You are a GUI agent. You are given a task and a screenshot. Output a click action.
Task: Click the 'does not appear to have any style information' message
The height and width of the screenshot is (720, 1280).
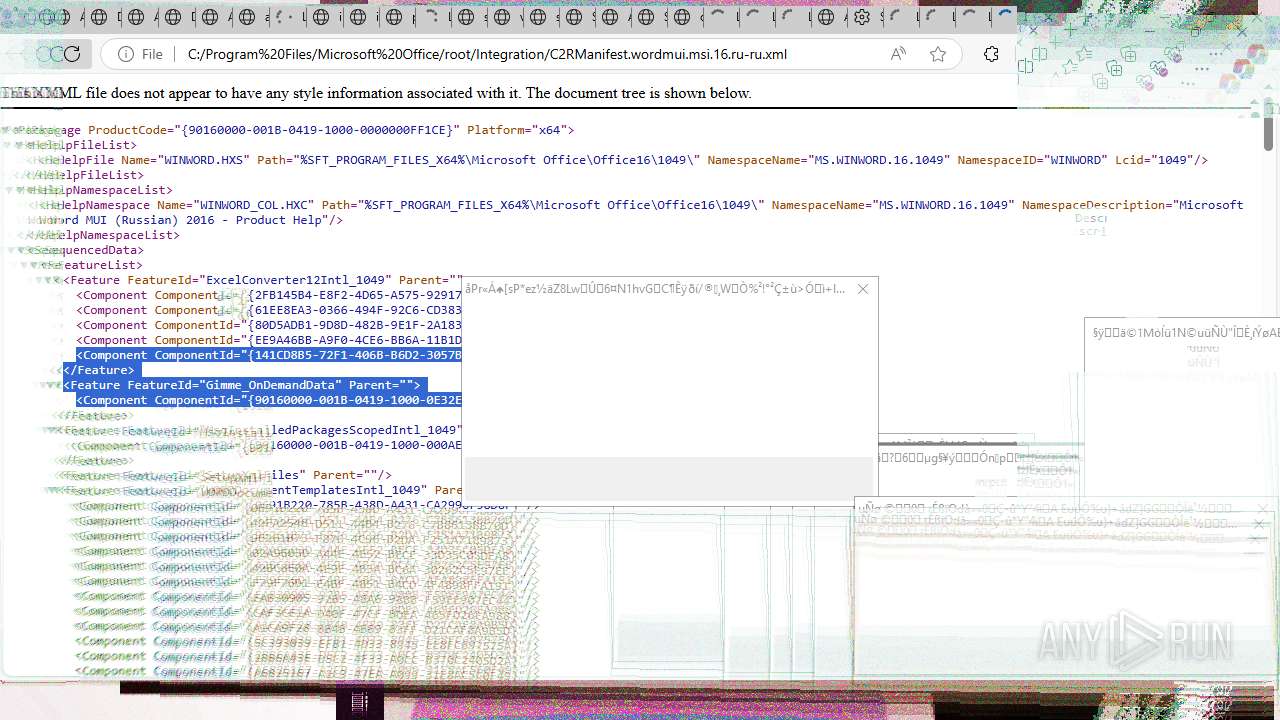click(x=377, y=93)
